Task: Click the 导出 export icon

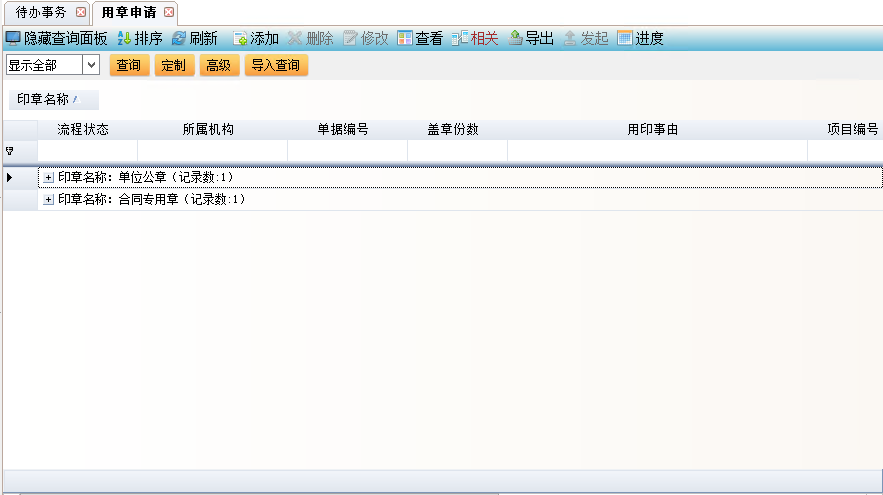Action: coord(515,38)
